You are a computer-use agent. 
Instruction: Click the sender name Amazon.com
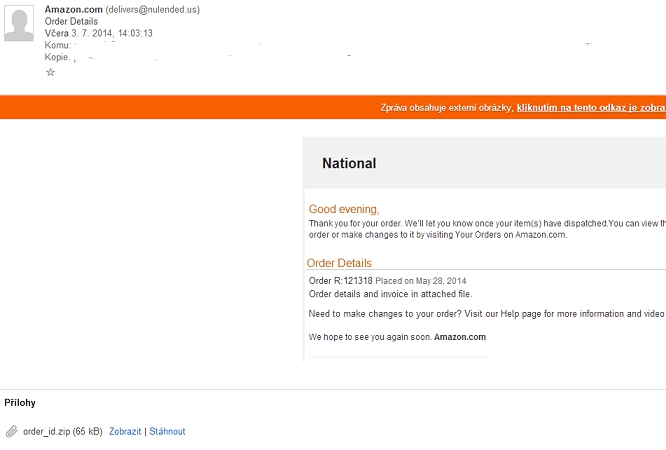pyautogui.click(x=73, y=9)
